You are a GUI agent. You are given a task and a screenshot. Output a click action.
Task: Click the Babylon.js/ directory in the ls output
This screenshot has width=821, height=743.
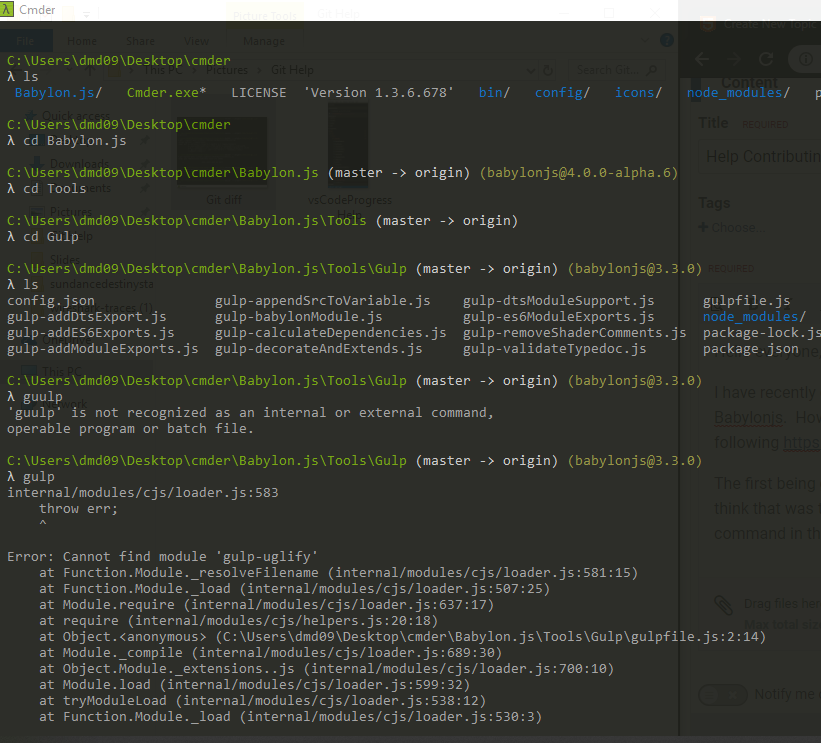click(x=58, y=93)
